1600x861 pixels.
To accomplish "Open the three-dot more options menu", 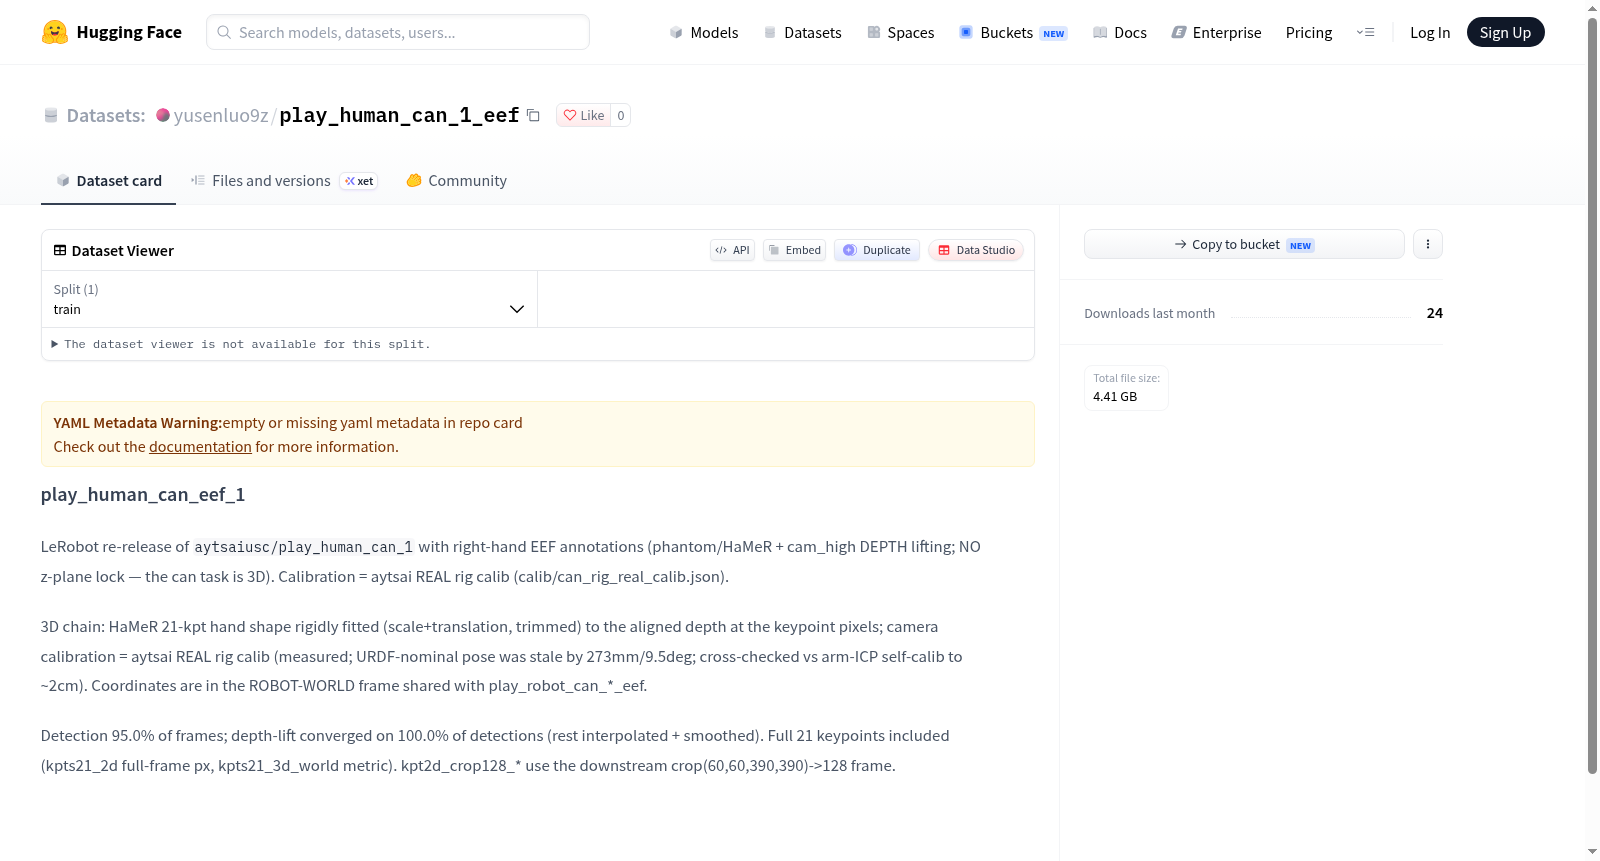I will (x=1428, y=244).
